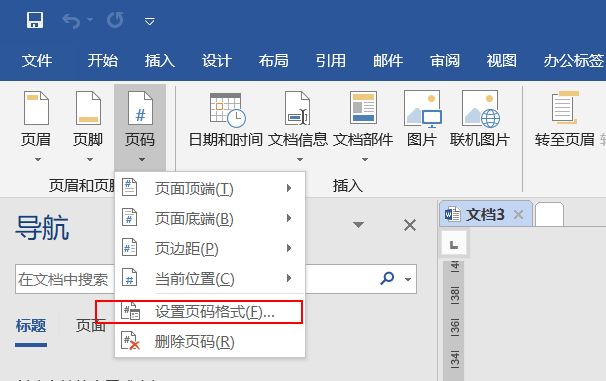Click the tab stop selector L icon
The width and height of the screenshot is (606, 381).
point(454,244)
